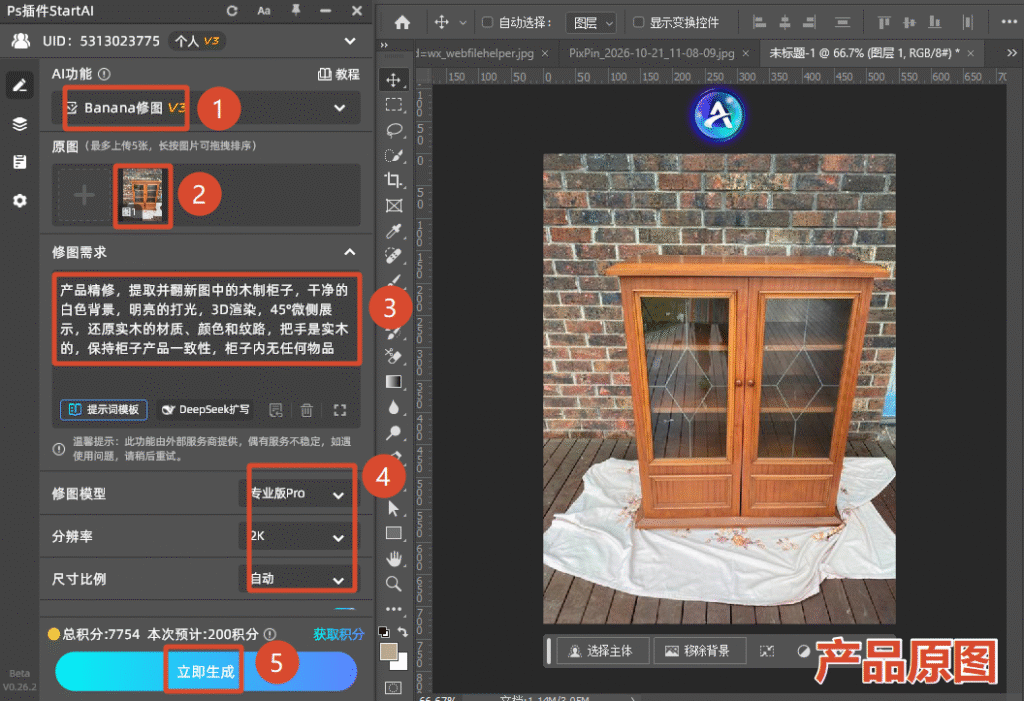Open the 分辨率 2K dropdown
1024x701 pixels.
(x=299, y=536)
